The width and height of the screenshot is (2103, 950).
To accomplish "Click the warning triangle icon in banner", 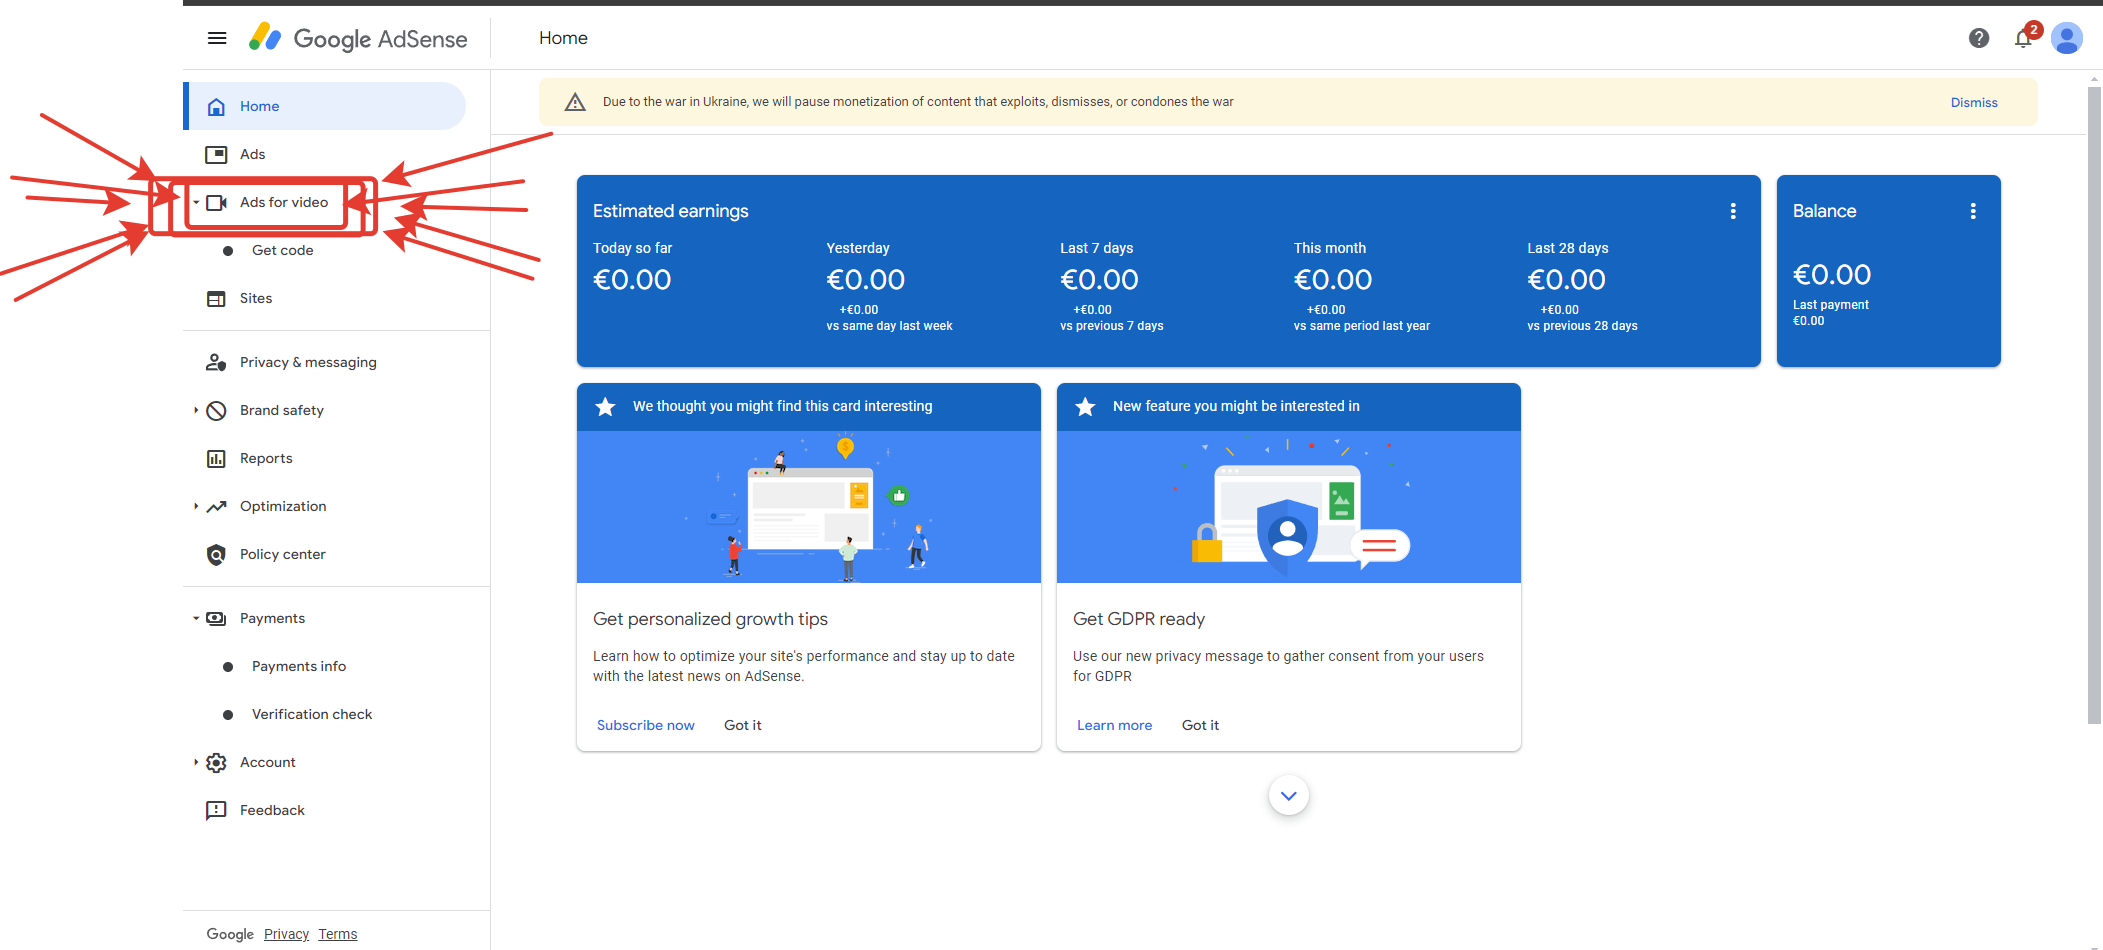I will tap(575, 102).
